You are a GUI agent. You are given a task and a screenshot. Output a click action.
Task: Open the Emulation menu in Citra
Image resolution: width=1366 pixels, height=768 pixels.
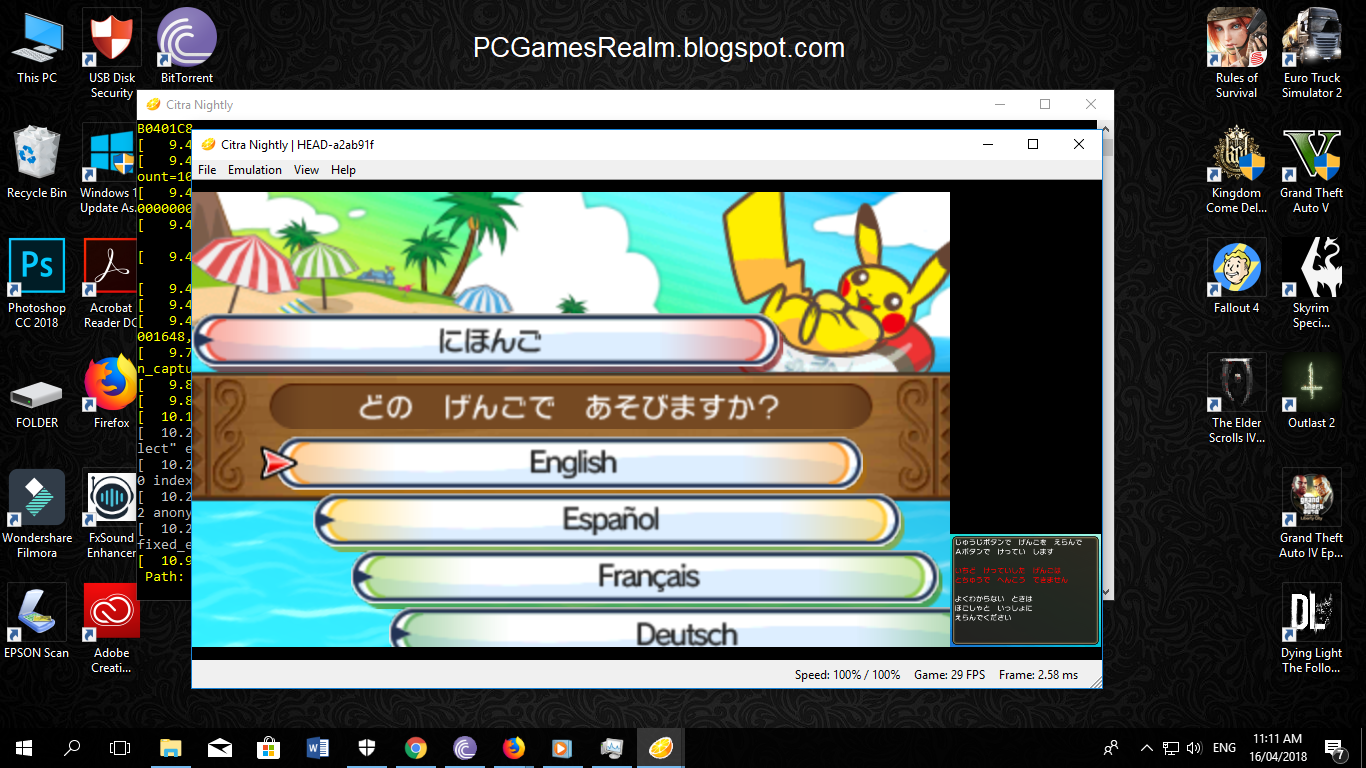point(255,170)
